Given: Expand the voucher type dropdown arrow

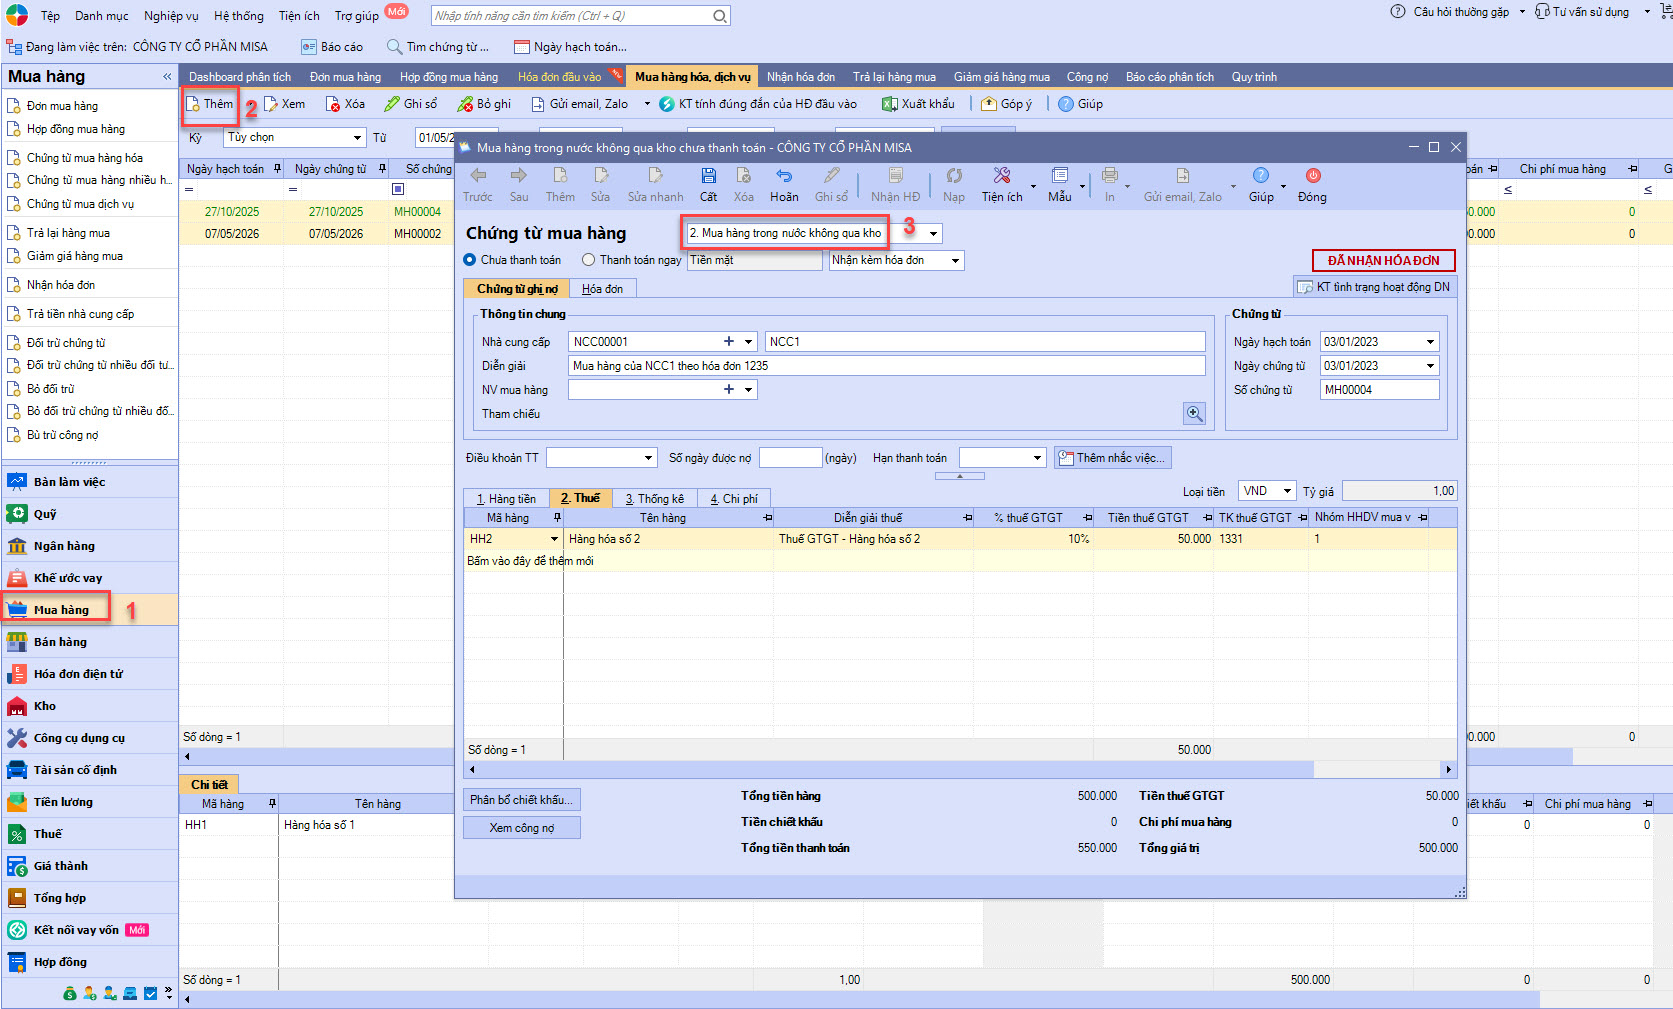Looking at the screenshot, I should click(x=933, y=234).
